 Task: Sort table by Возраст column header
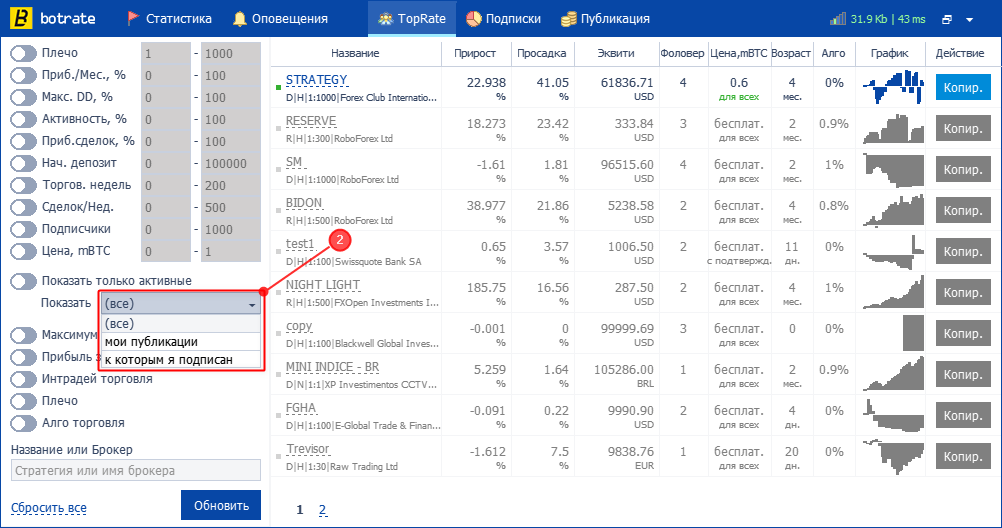791,53
